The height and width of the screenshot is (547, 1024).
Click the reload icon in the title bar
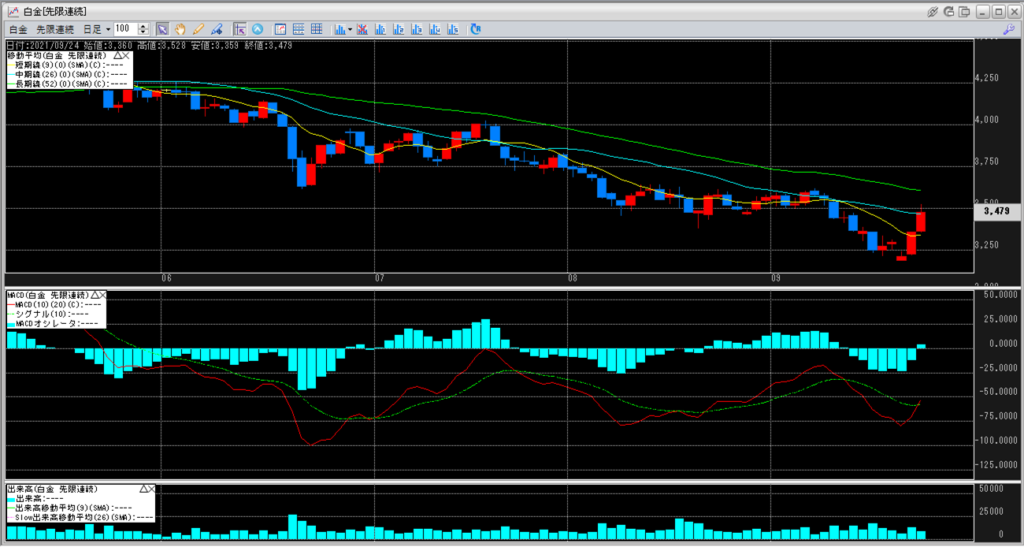(947, 11)
